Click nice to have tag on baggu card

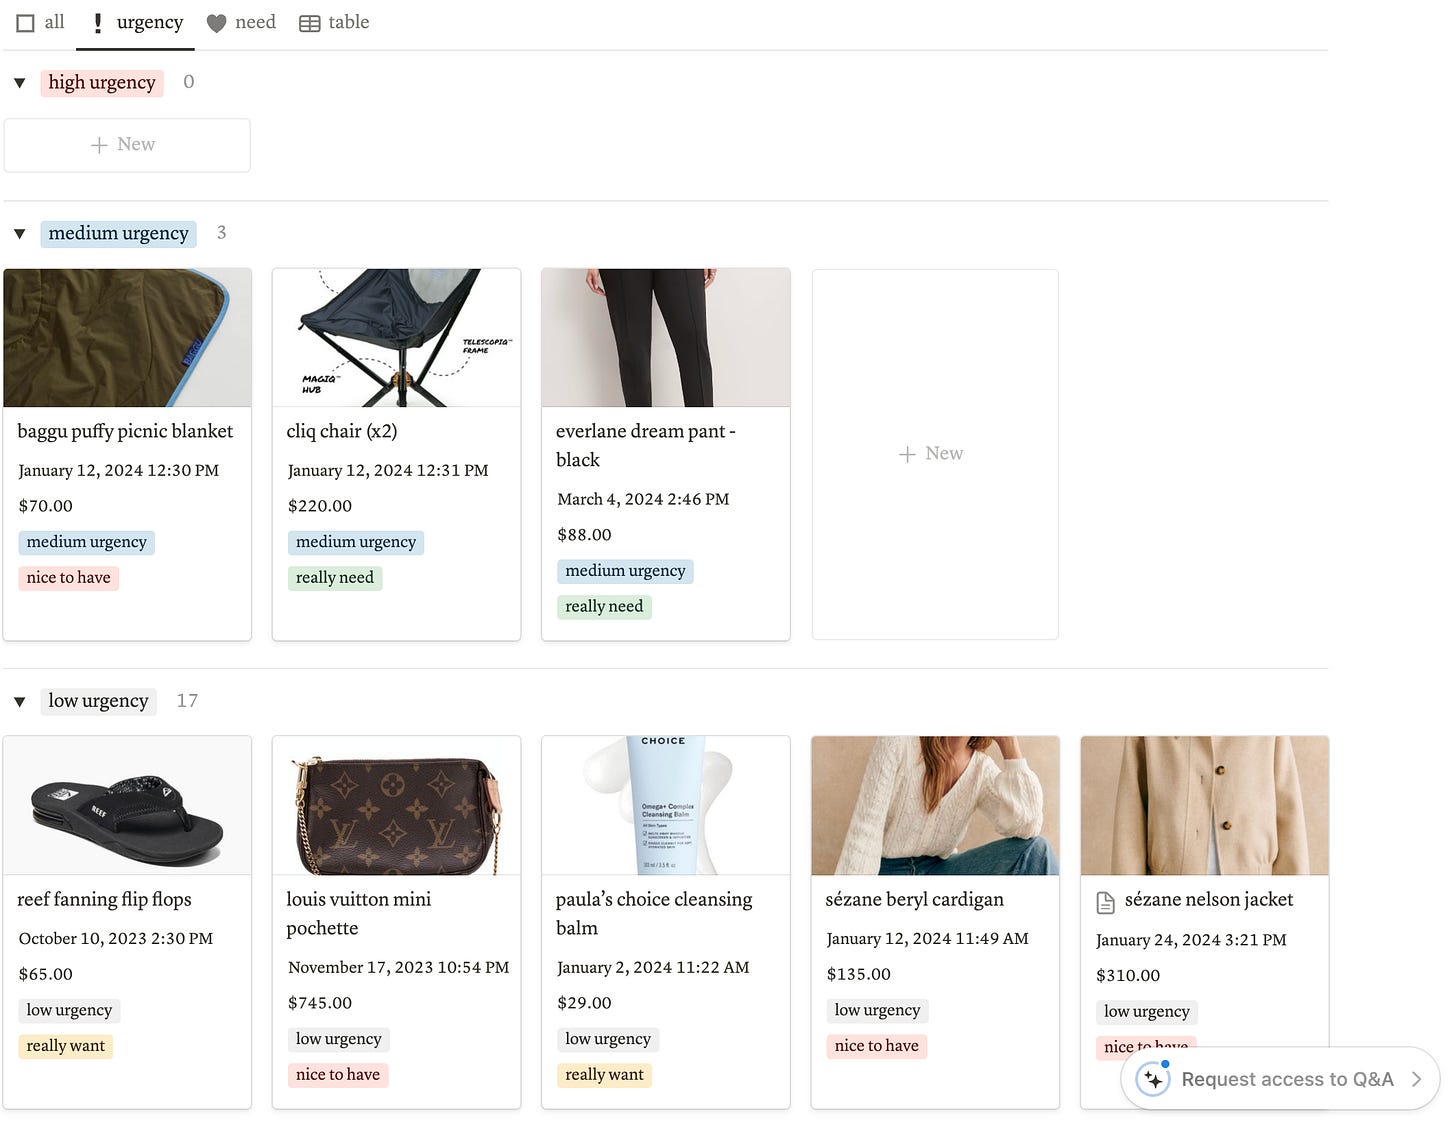pos(69,578)
